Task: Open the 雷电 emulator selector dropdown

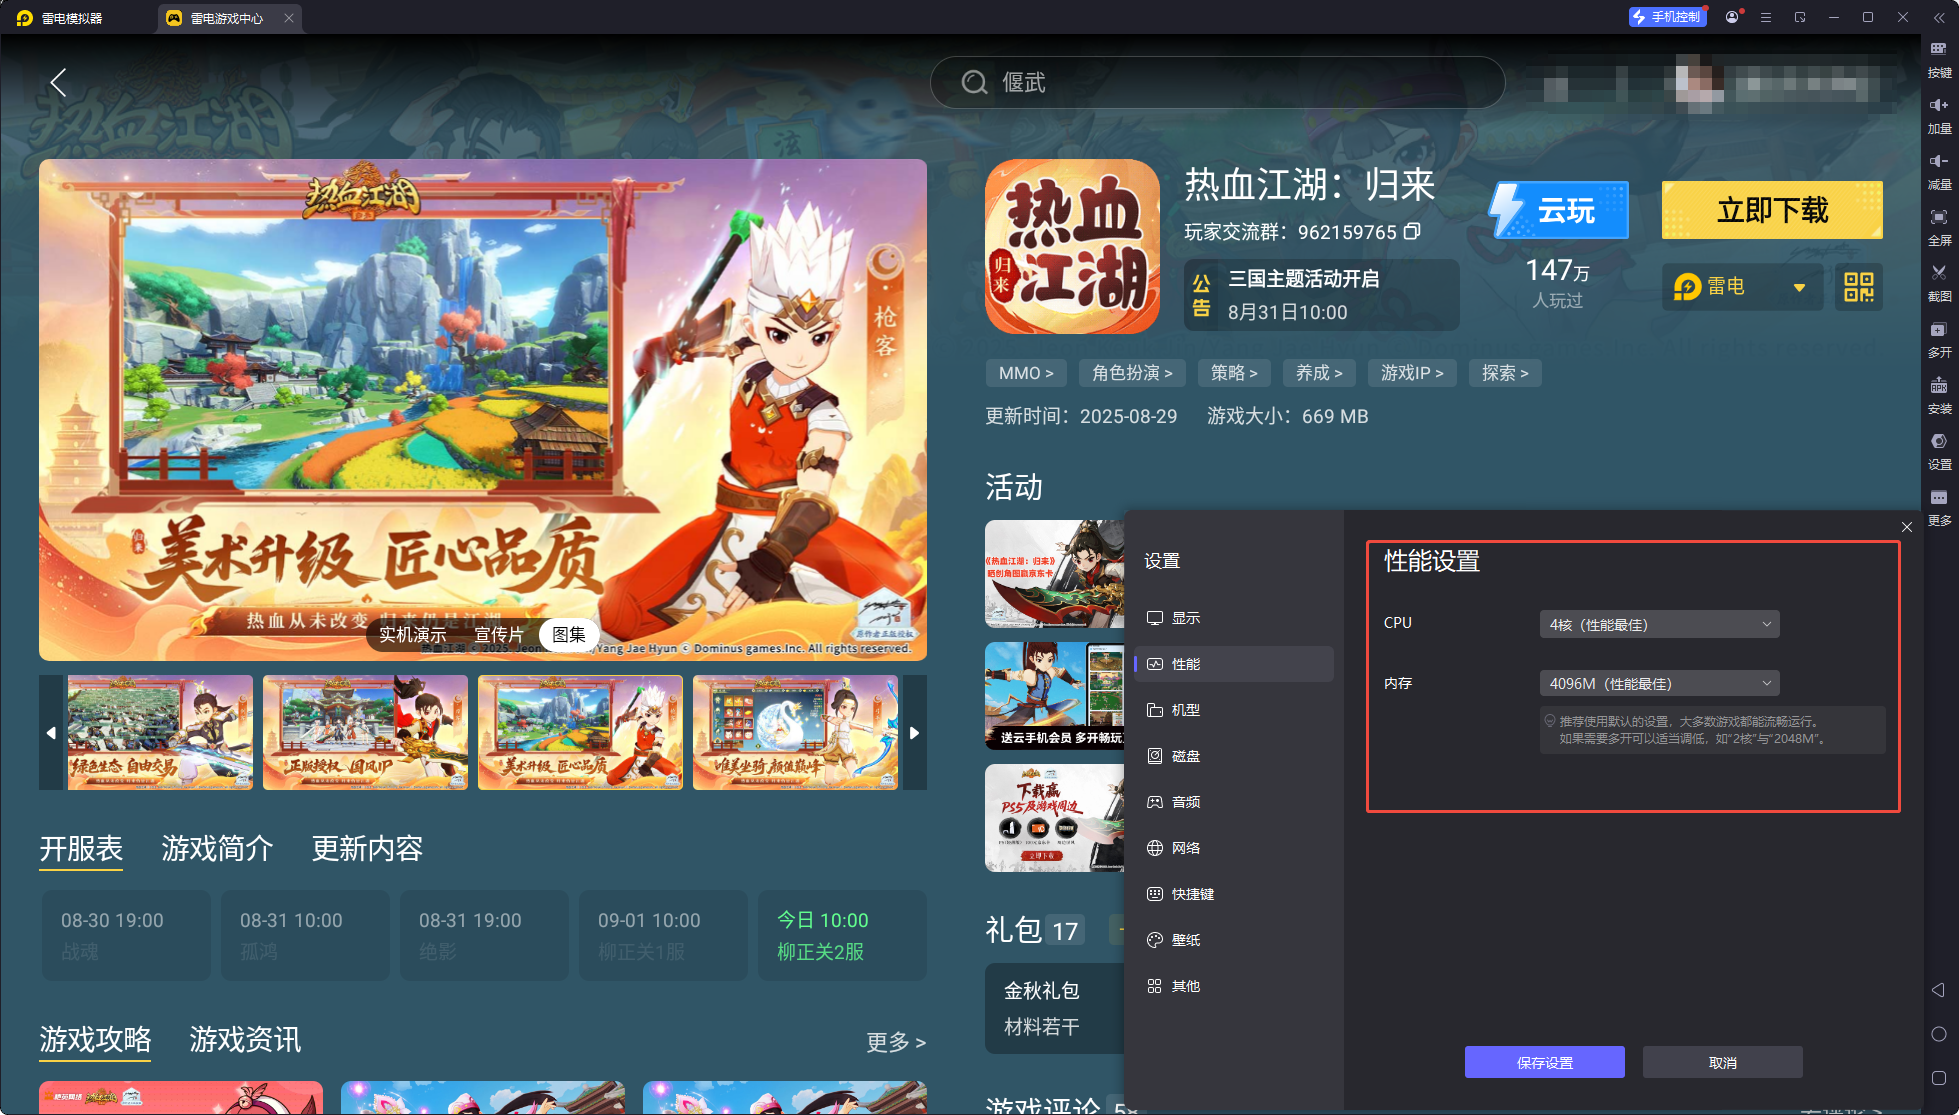Action: pyautogui.click(x=1742, y=287)
